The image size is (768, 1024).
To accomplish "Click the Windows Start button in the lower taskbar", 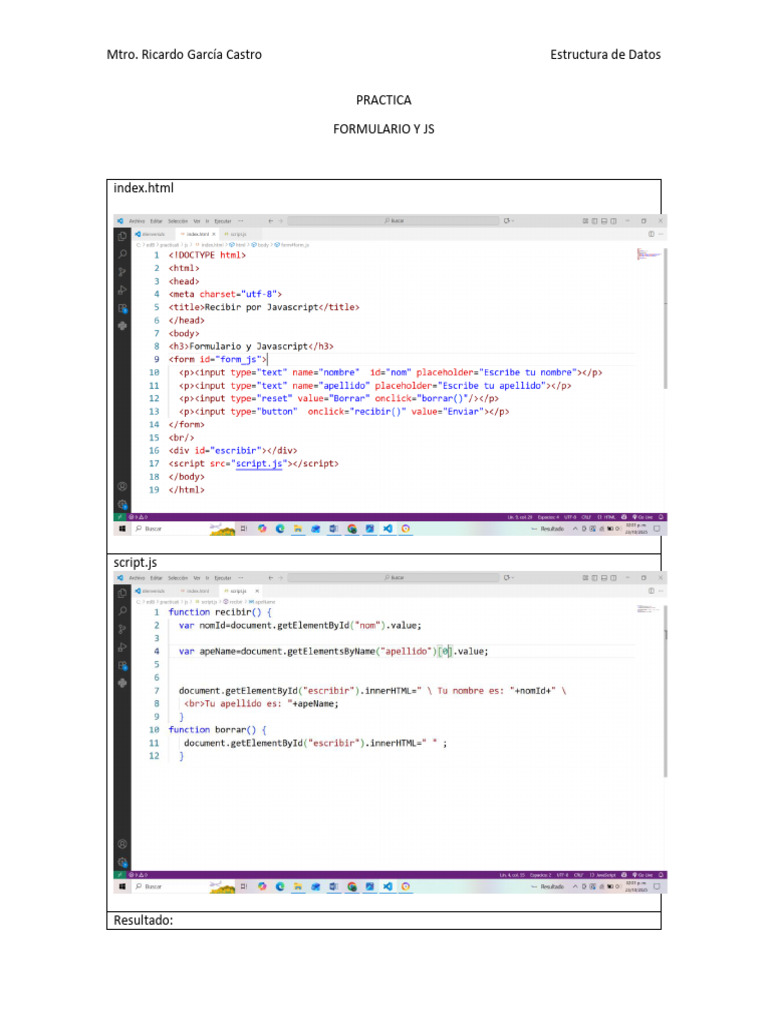I will click(x=122, y=886).
